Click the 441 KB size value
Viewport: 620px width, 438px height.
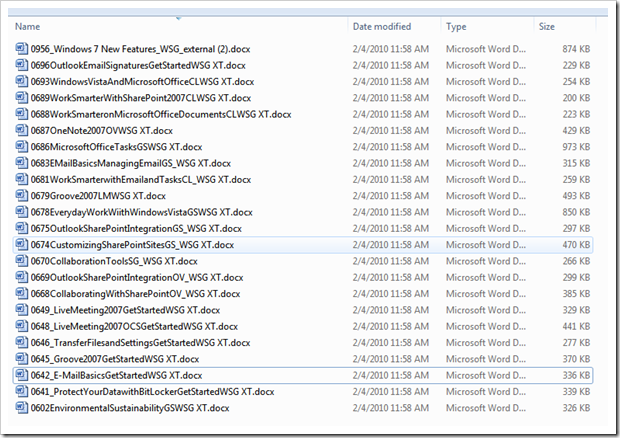coord(576,327)
